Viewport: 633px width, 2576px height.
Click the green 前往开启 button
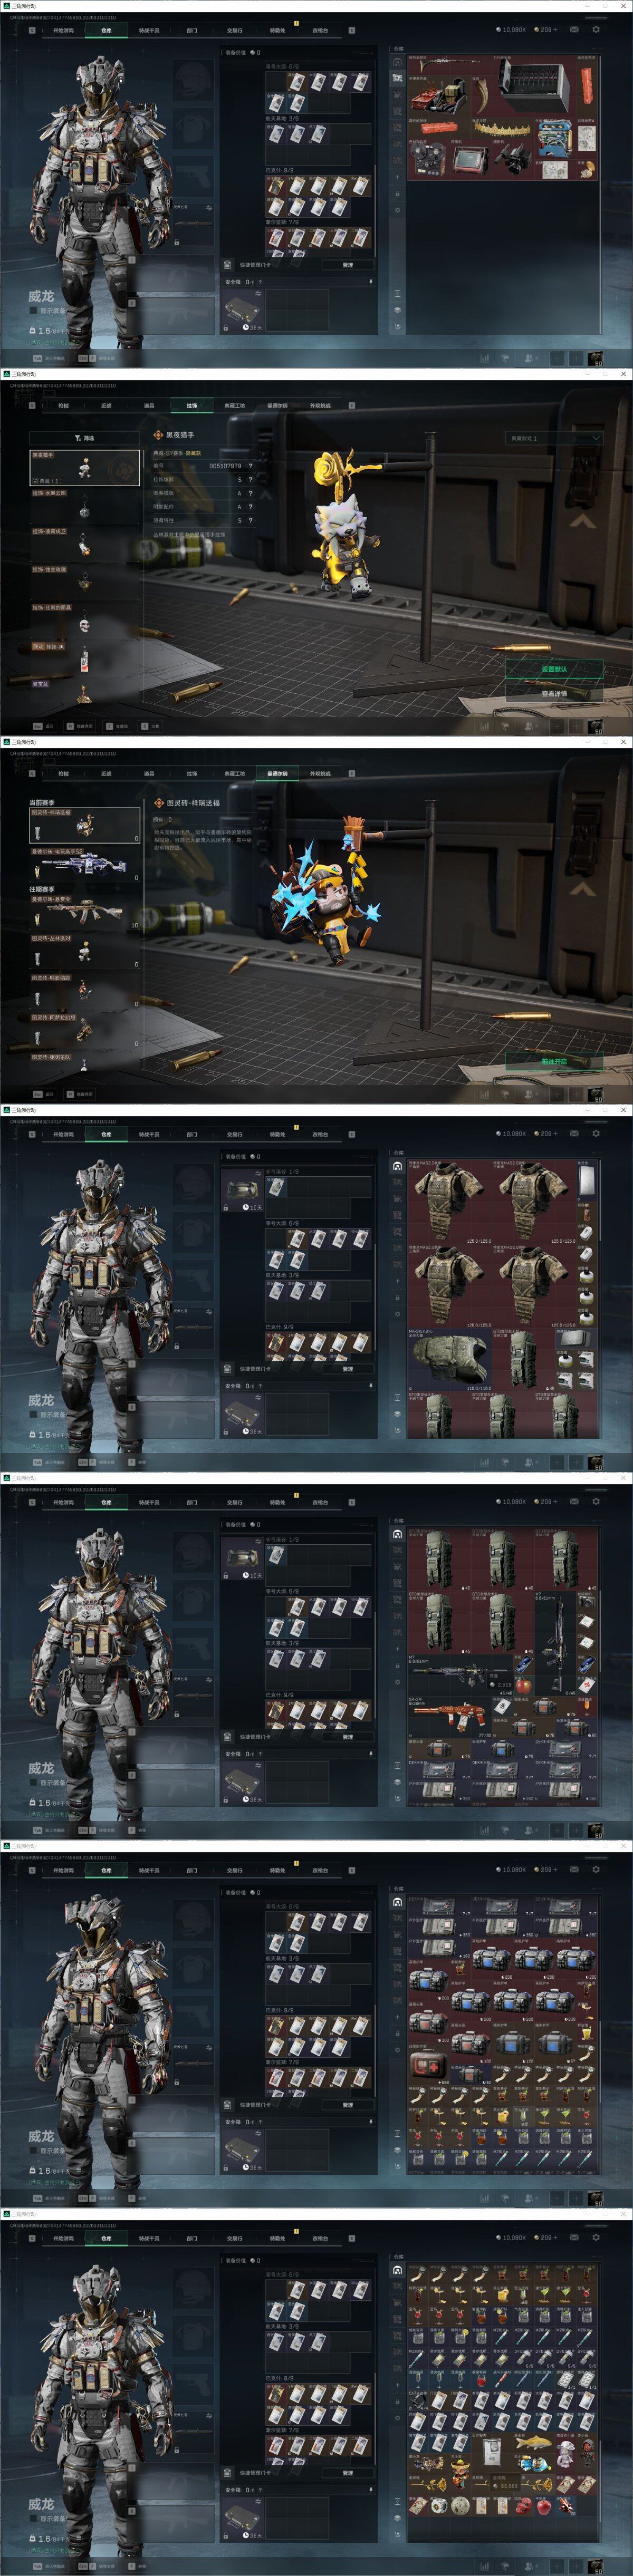pos(554,1061)
